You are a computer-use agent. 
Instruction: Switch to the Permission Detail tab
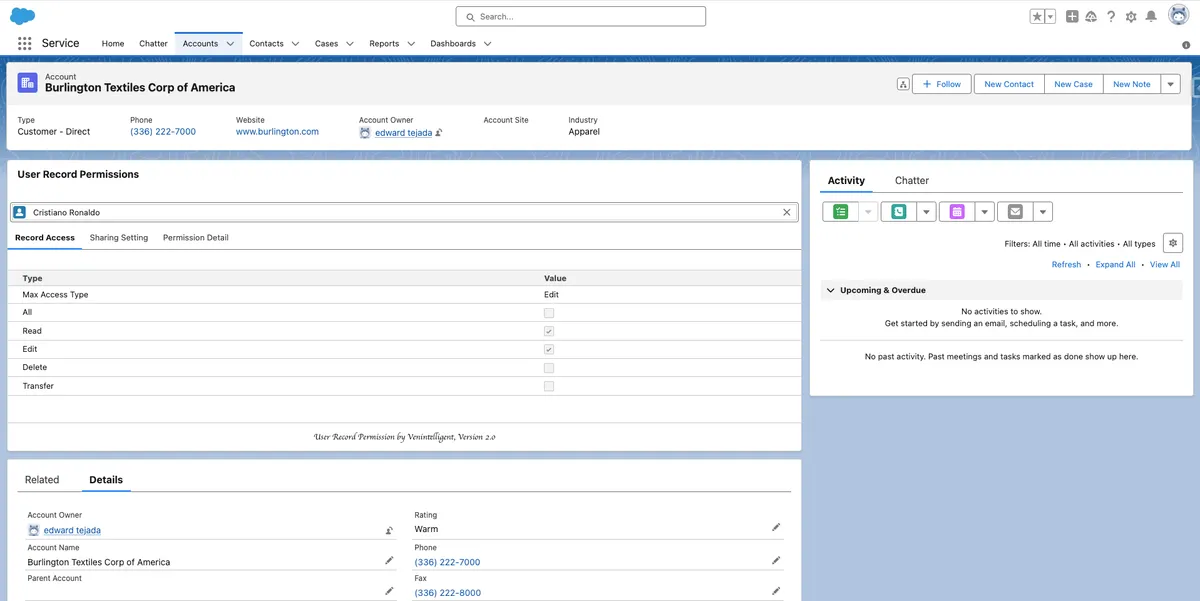(196, 238)
